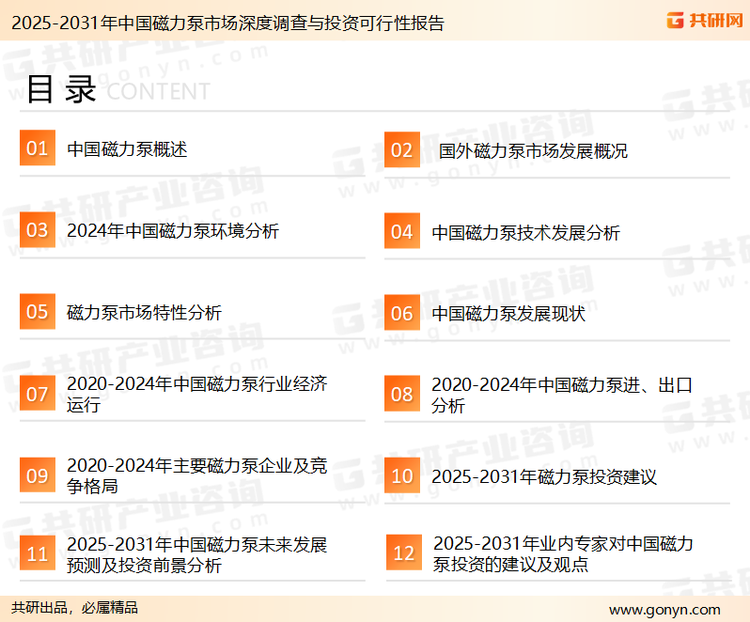Open 中国磁力泵发展现状 entry
Viewport: 750px width, 622px height.
(x=508, y=313)
